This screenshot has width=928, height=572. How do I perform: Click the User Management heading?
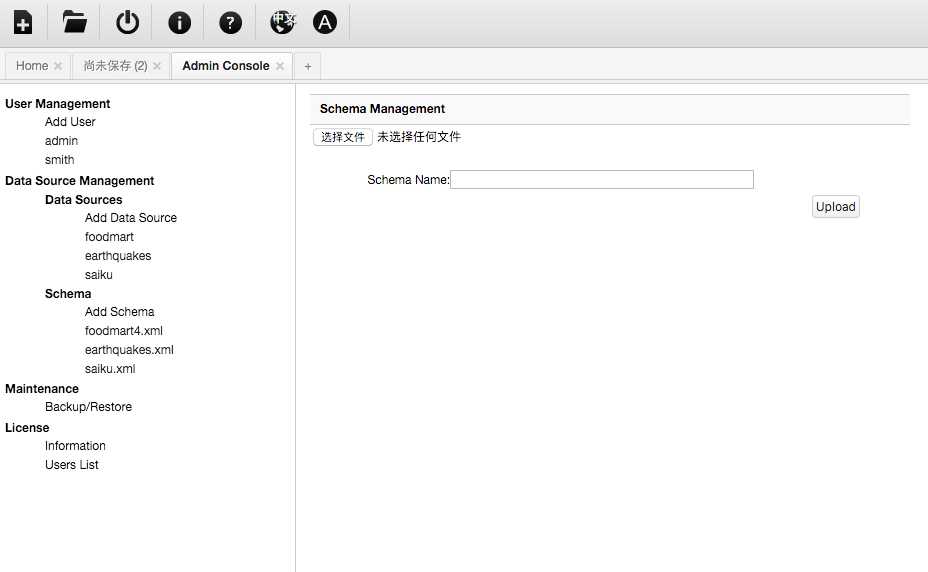tap(57, 104)
